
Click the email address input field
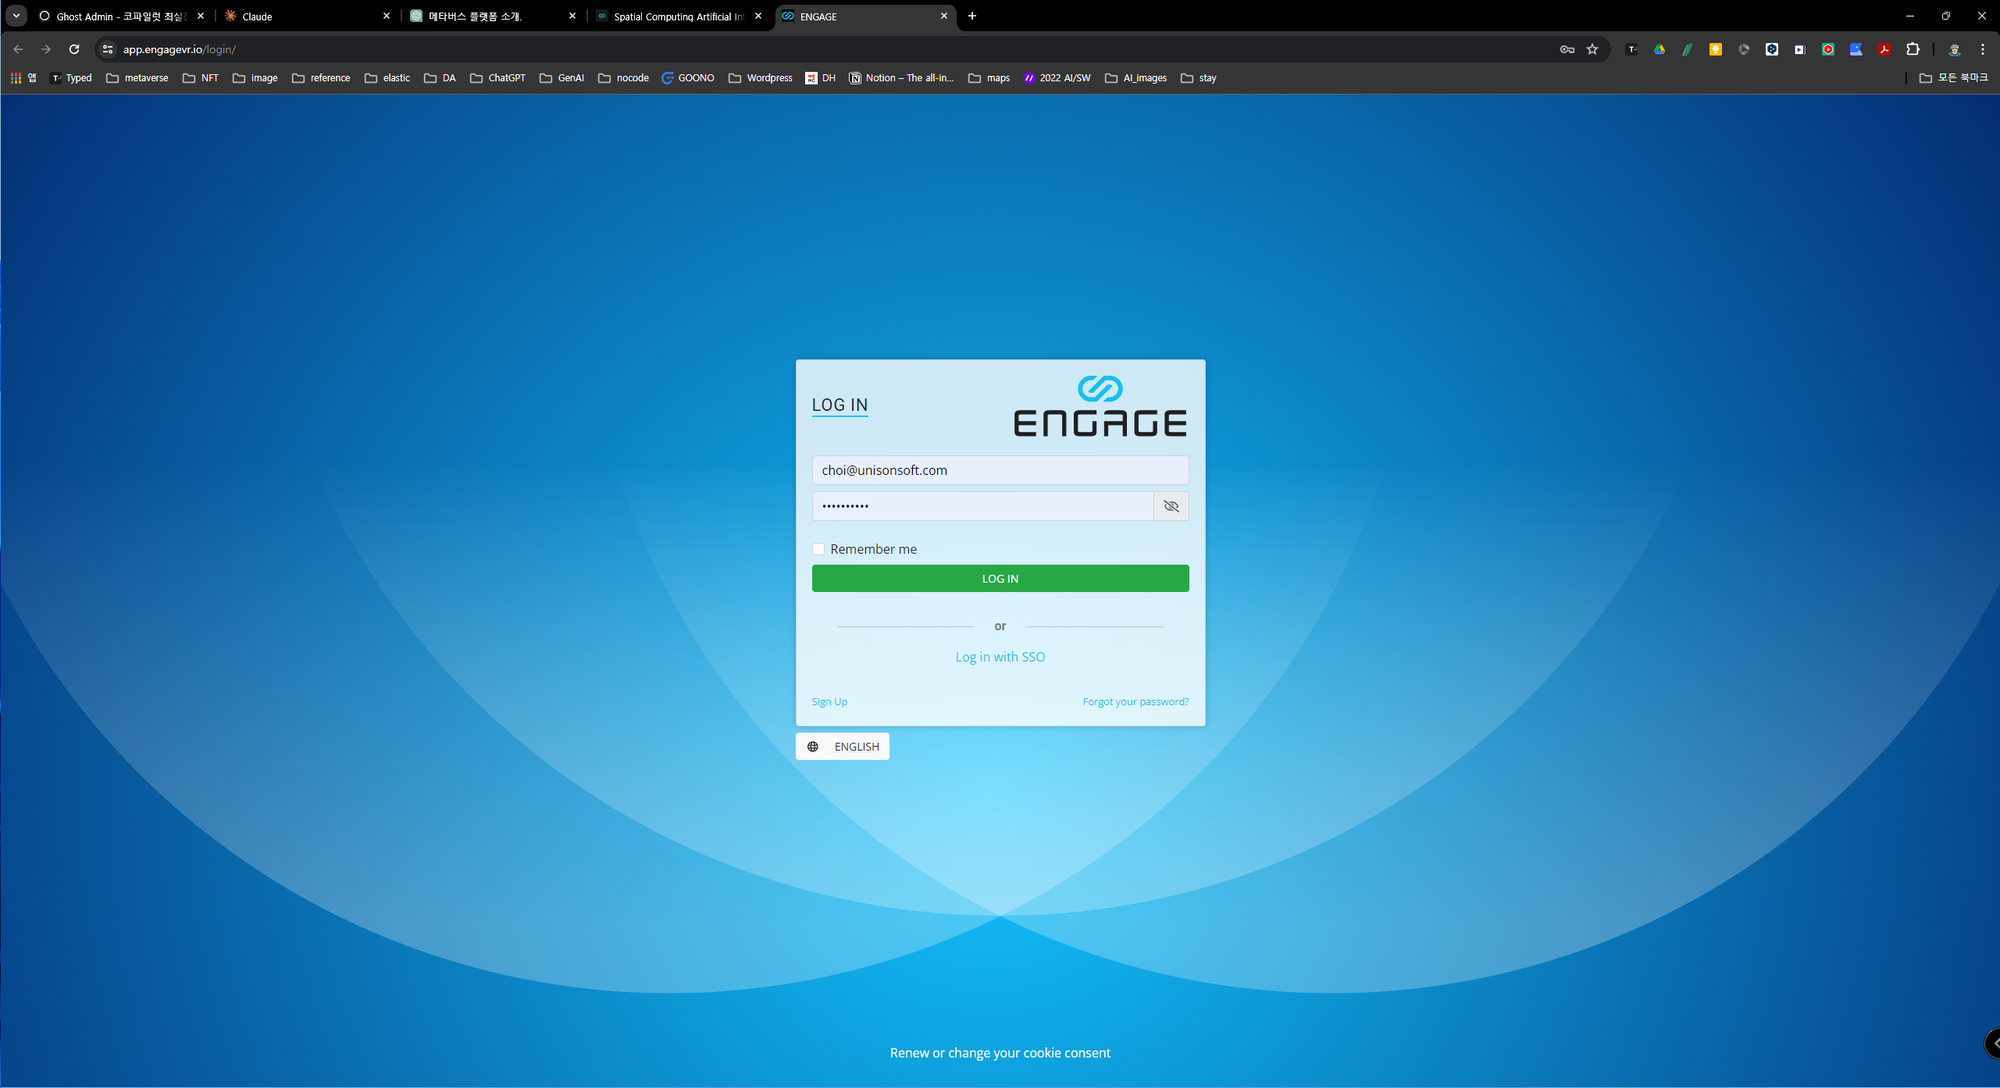click(x=1000, y=470)
